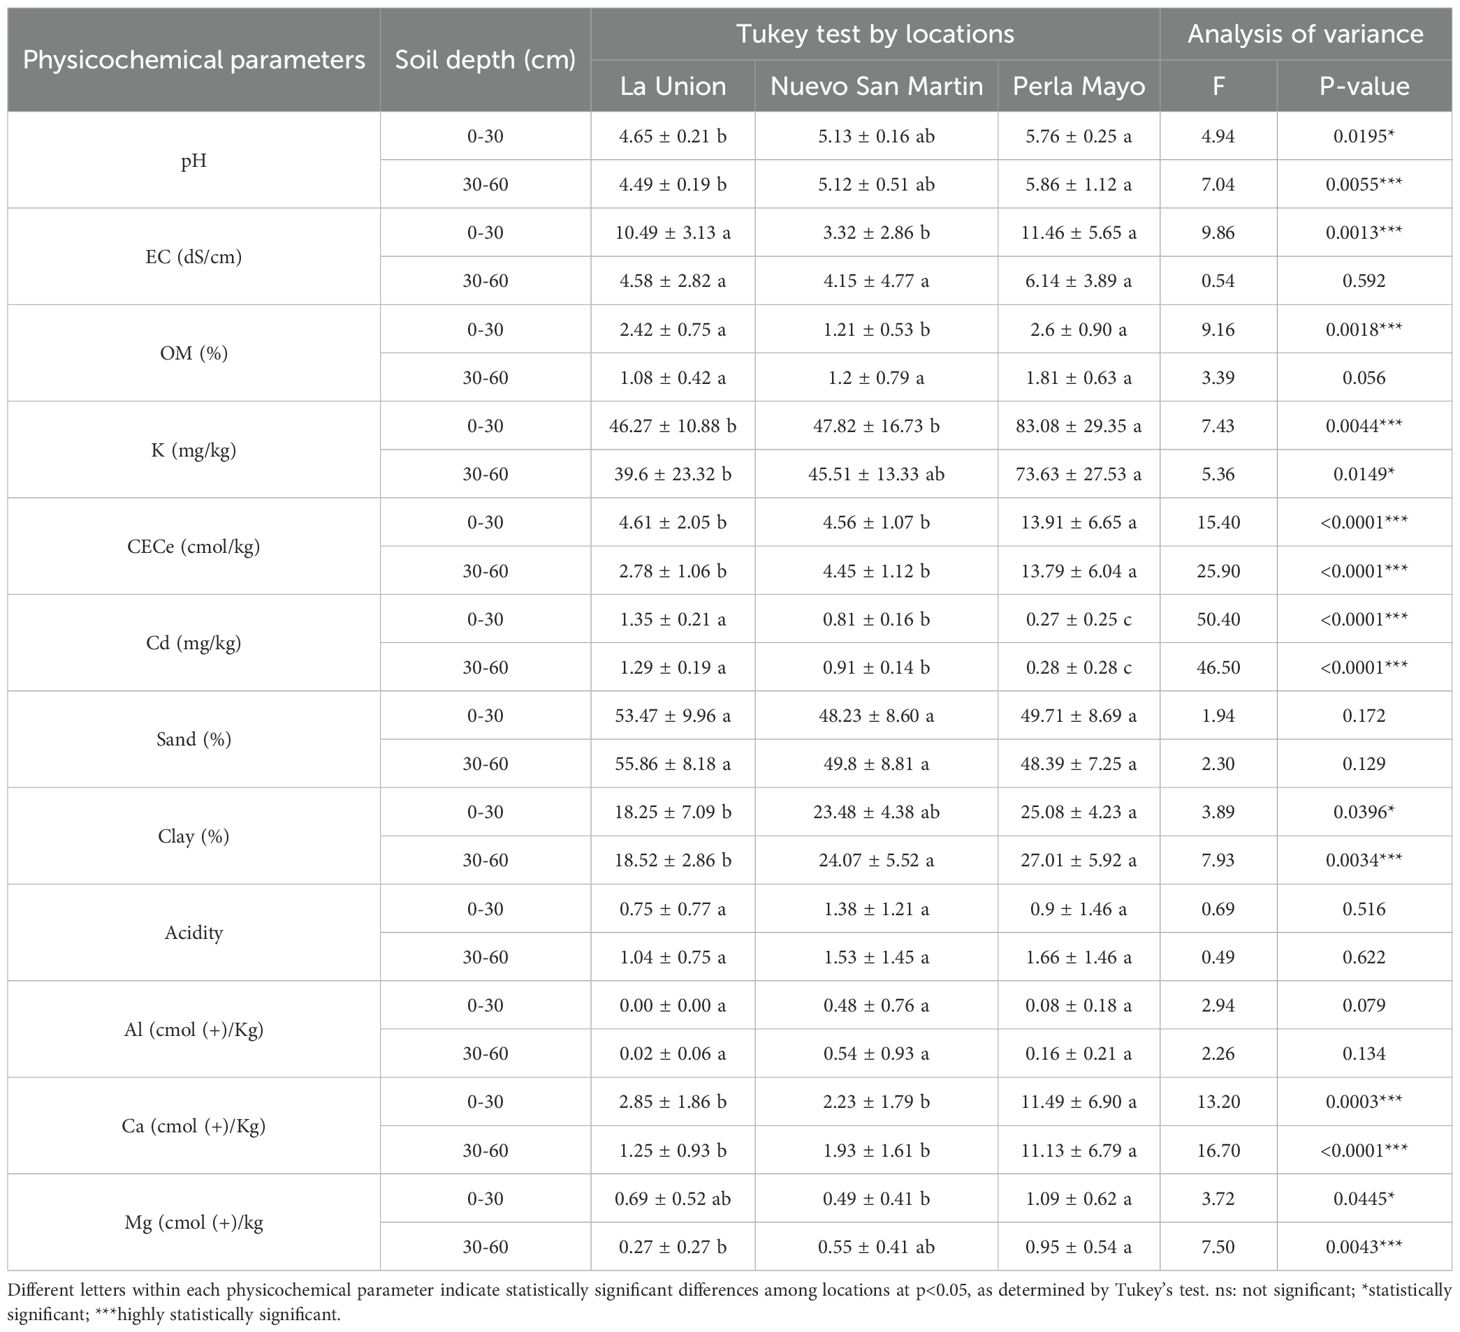Select the pH parameter row label

[x=193, y=160]
